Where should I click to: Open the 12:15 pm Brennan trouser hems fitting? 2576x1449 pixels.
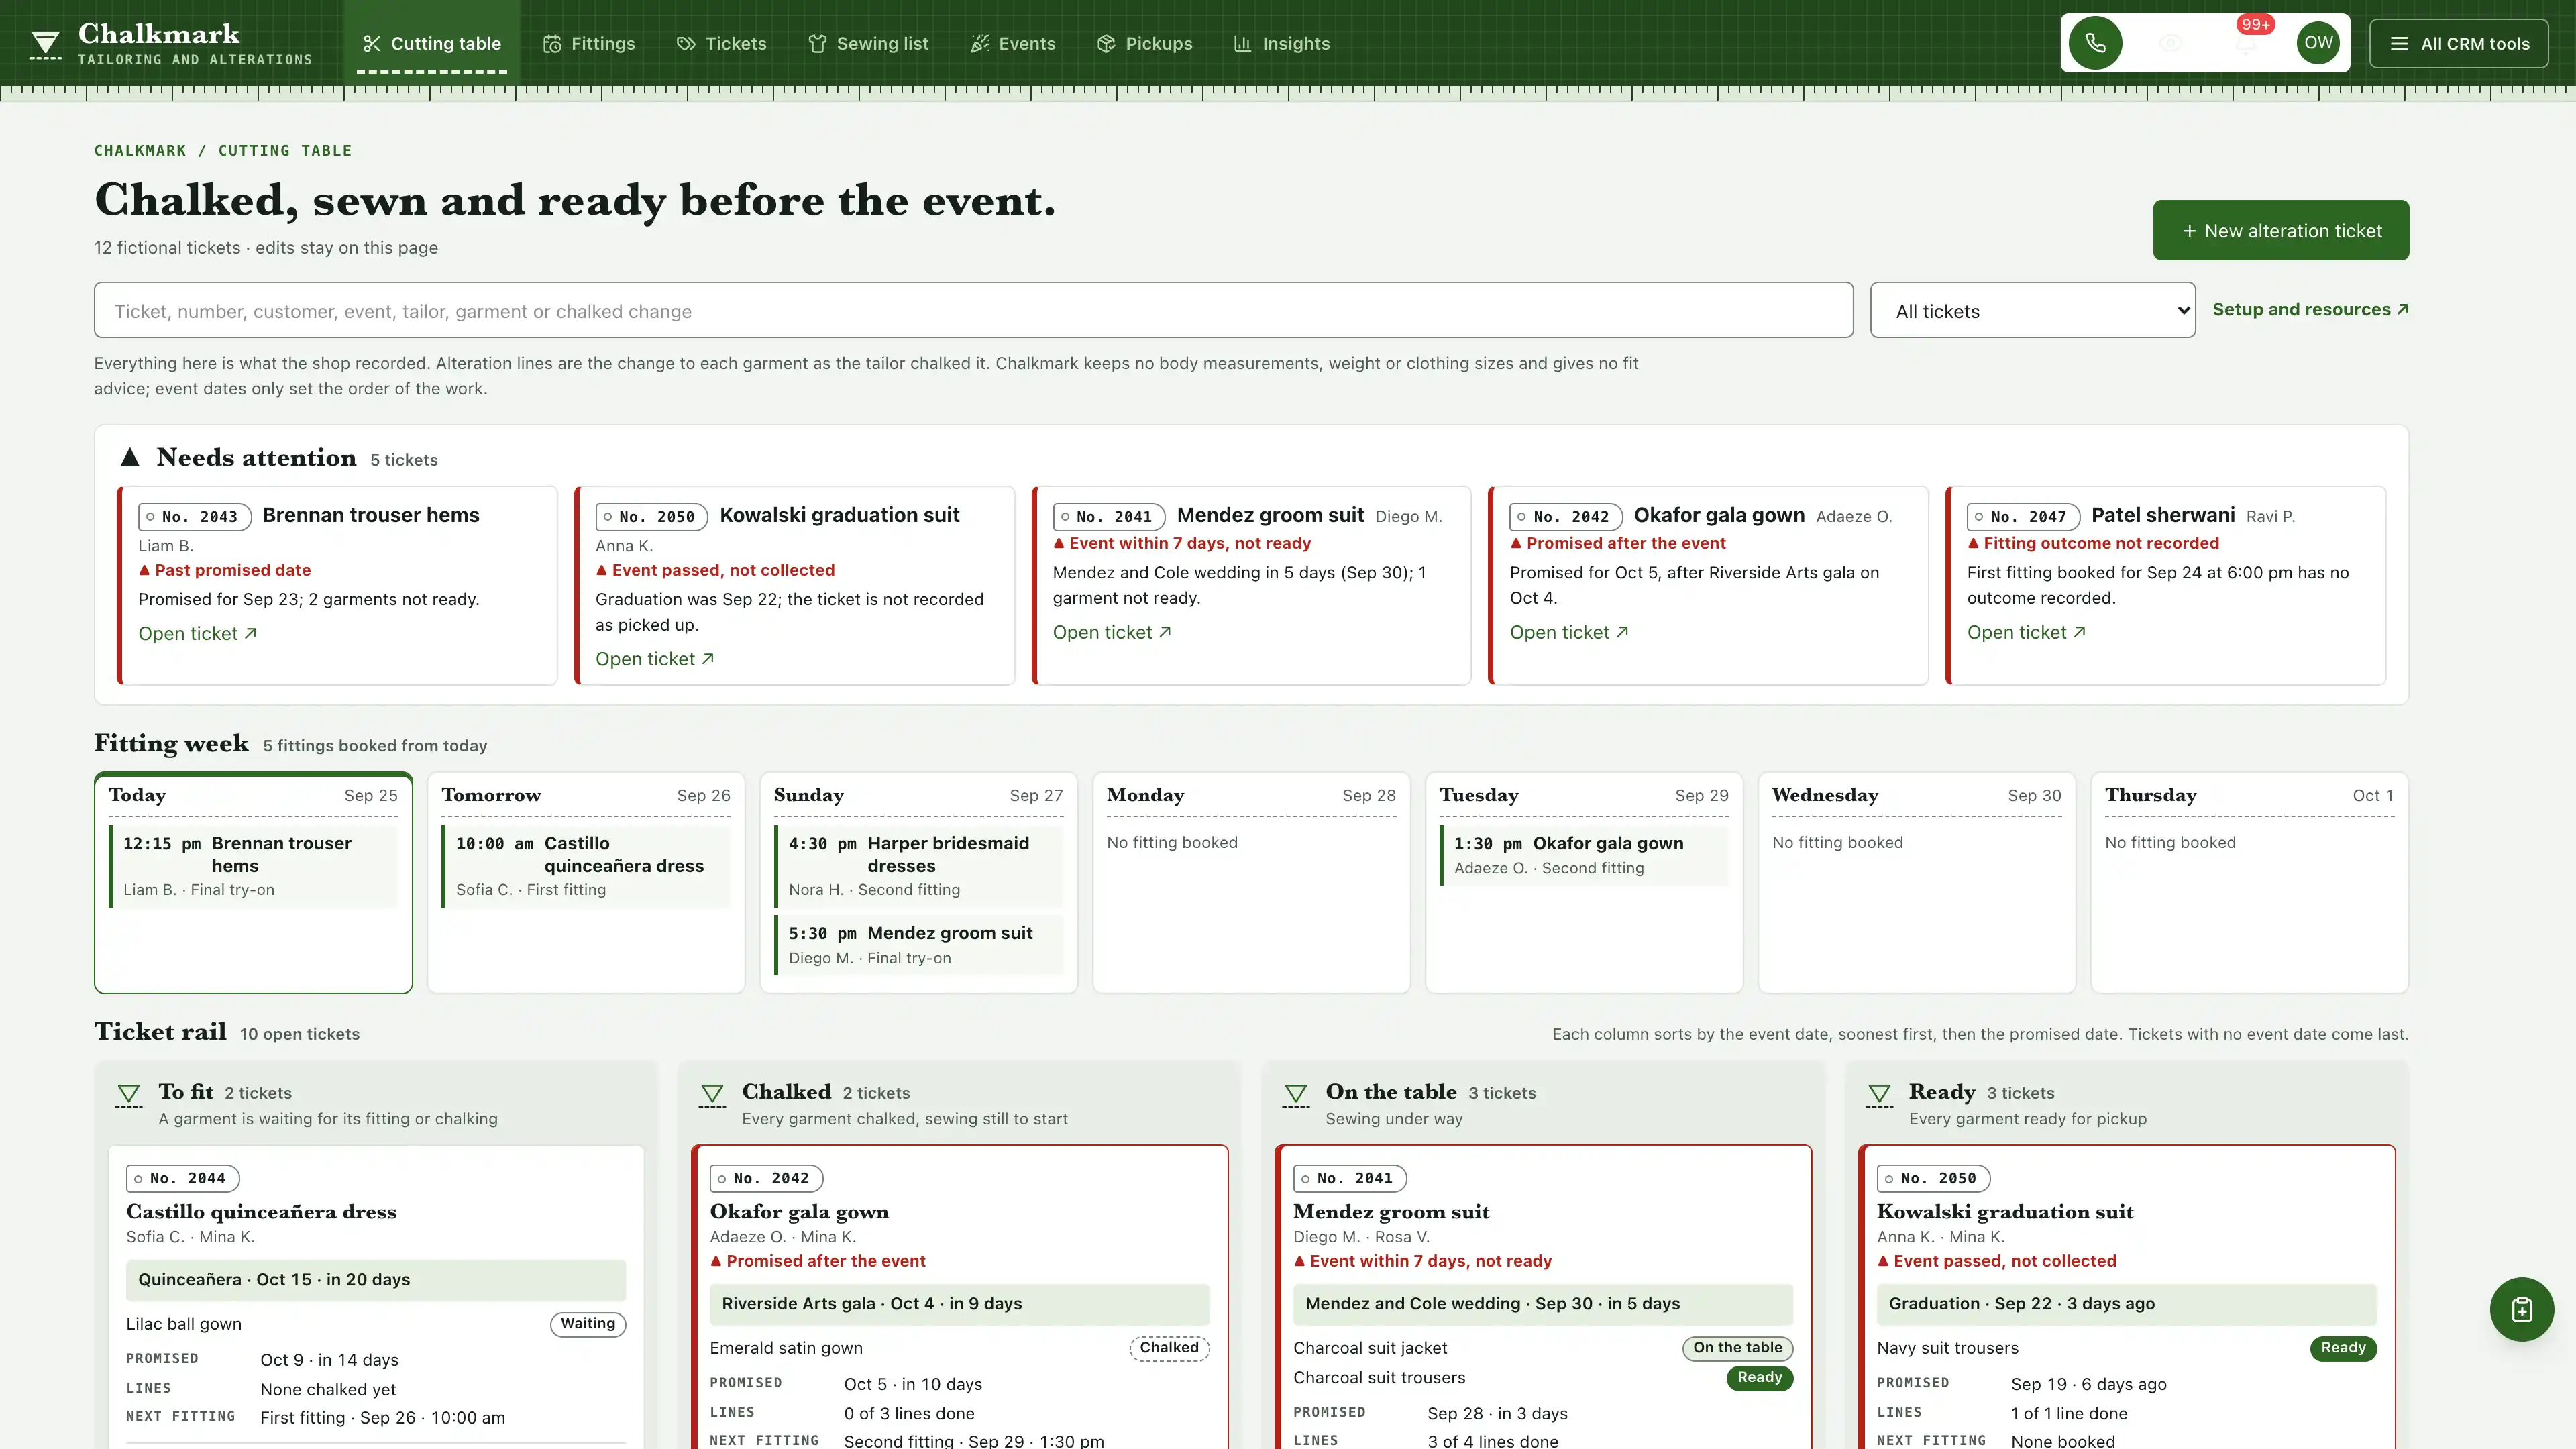253,866
